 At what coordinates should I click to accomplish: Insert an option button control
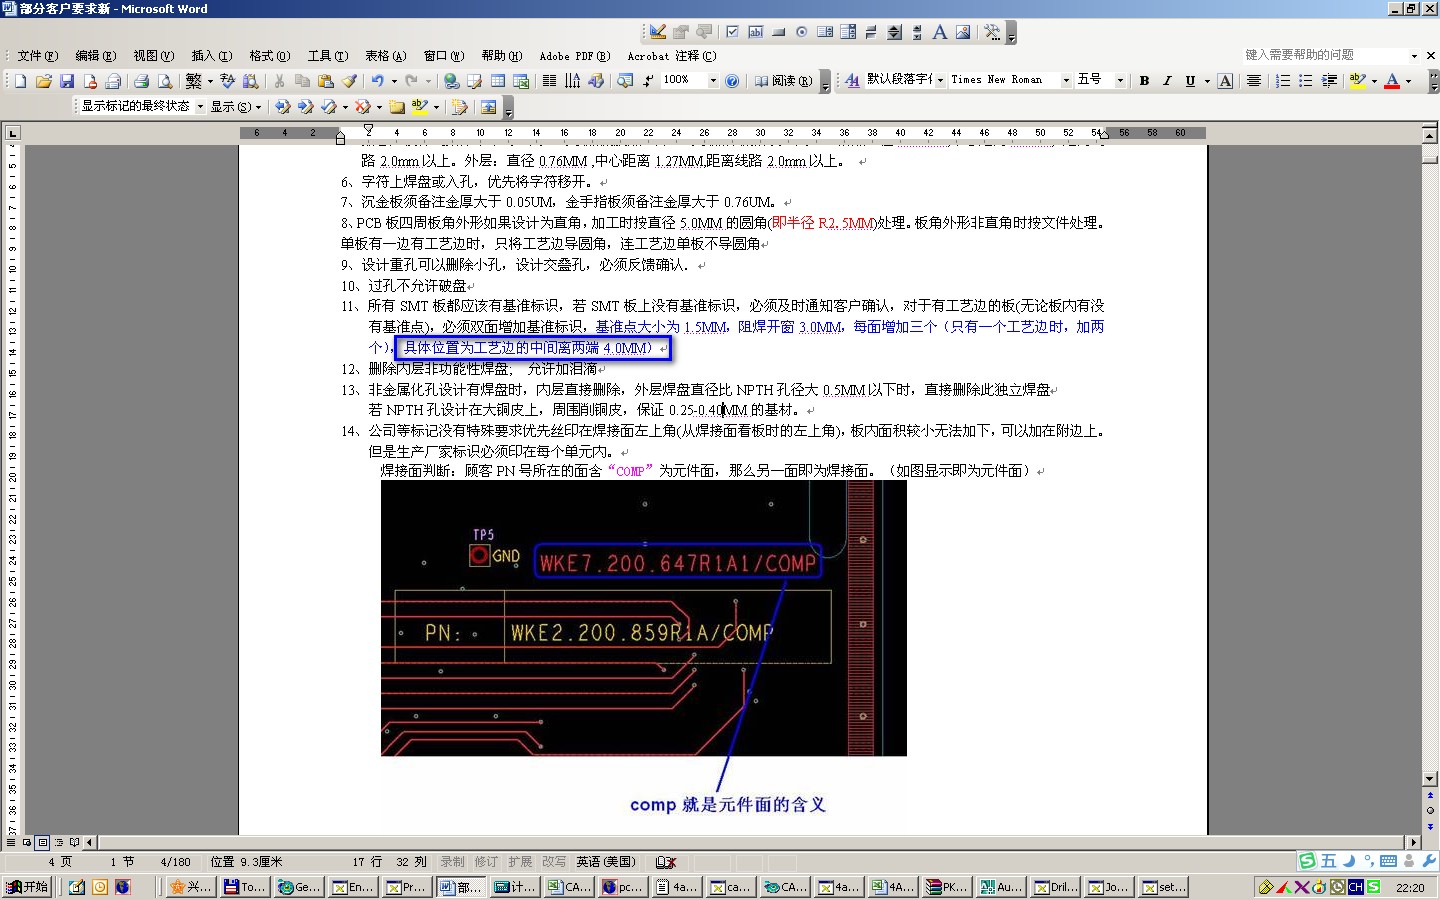[x=801, y=32]
